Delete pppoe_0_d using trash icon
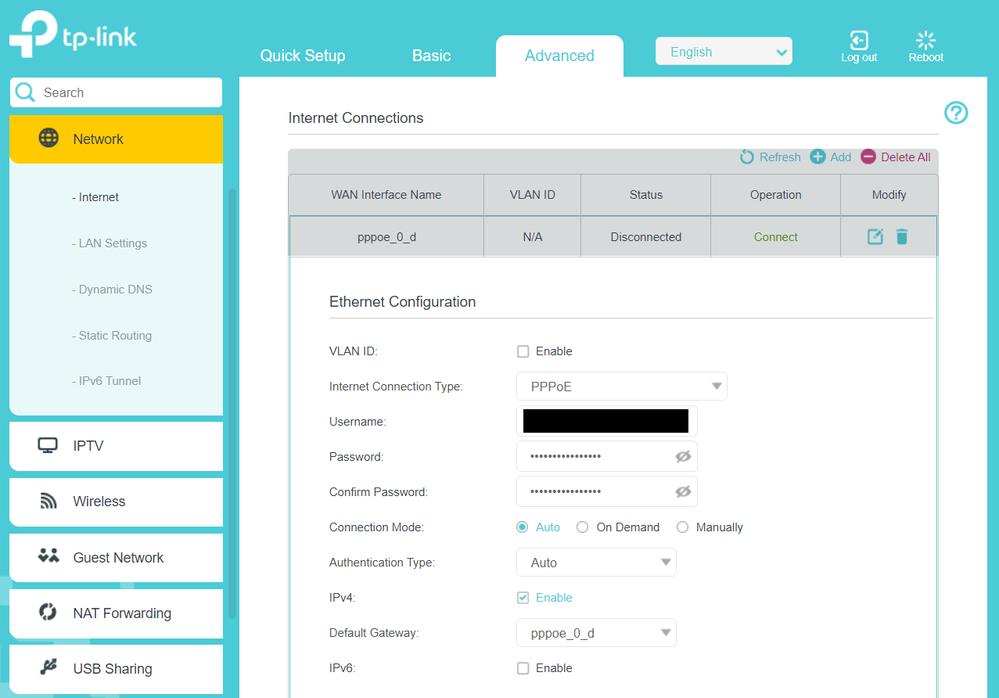Image resolution: width=999 pixels, height=698 pixels. [x=902, y=237]
